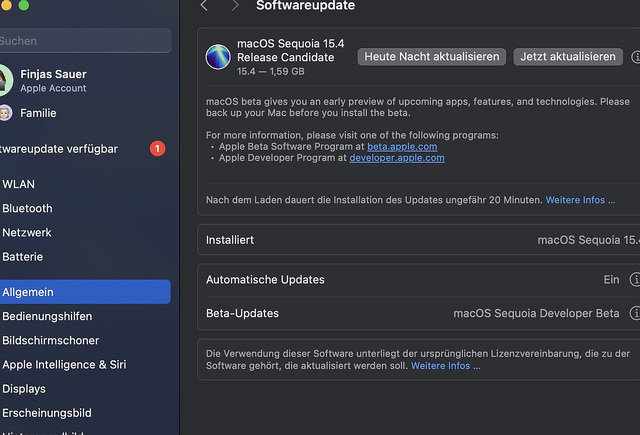The height and width of the screenshot is (435, 640).
Task: Select Allgemein in sidebar
Action: click(85, 292)
